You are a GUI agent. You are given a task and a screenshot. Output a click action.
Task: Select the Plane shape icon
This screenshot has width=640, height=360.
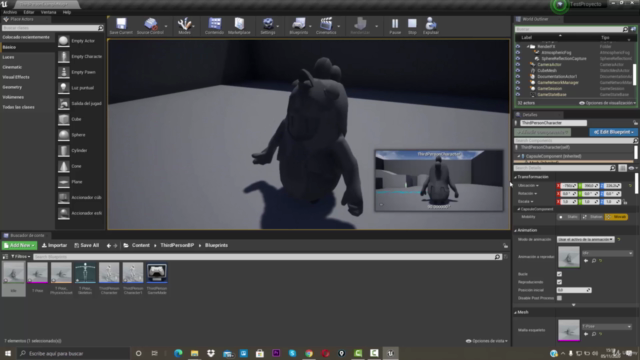[x=63, y=182]
